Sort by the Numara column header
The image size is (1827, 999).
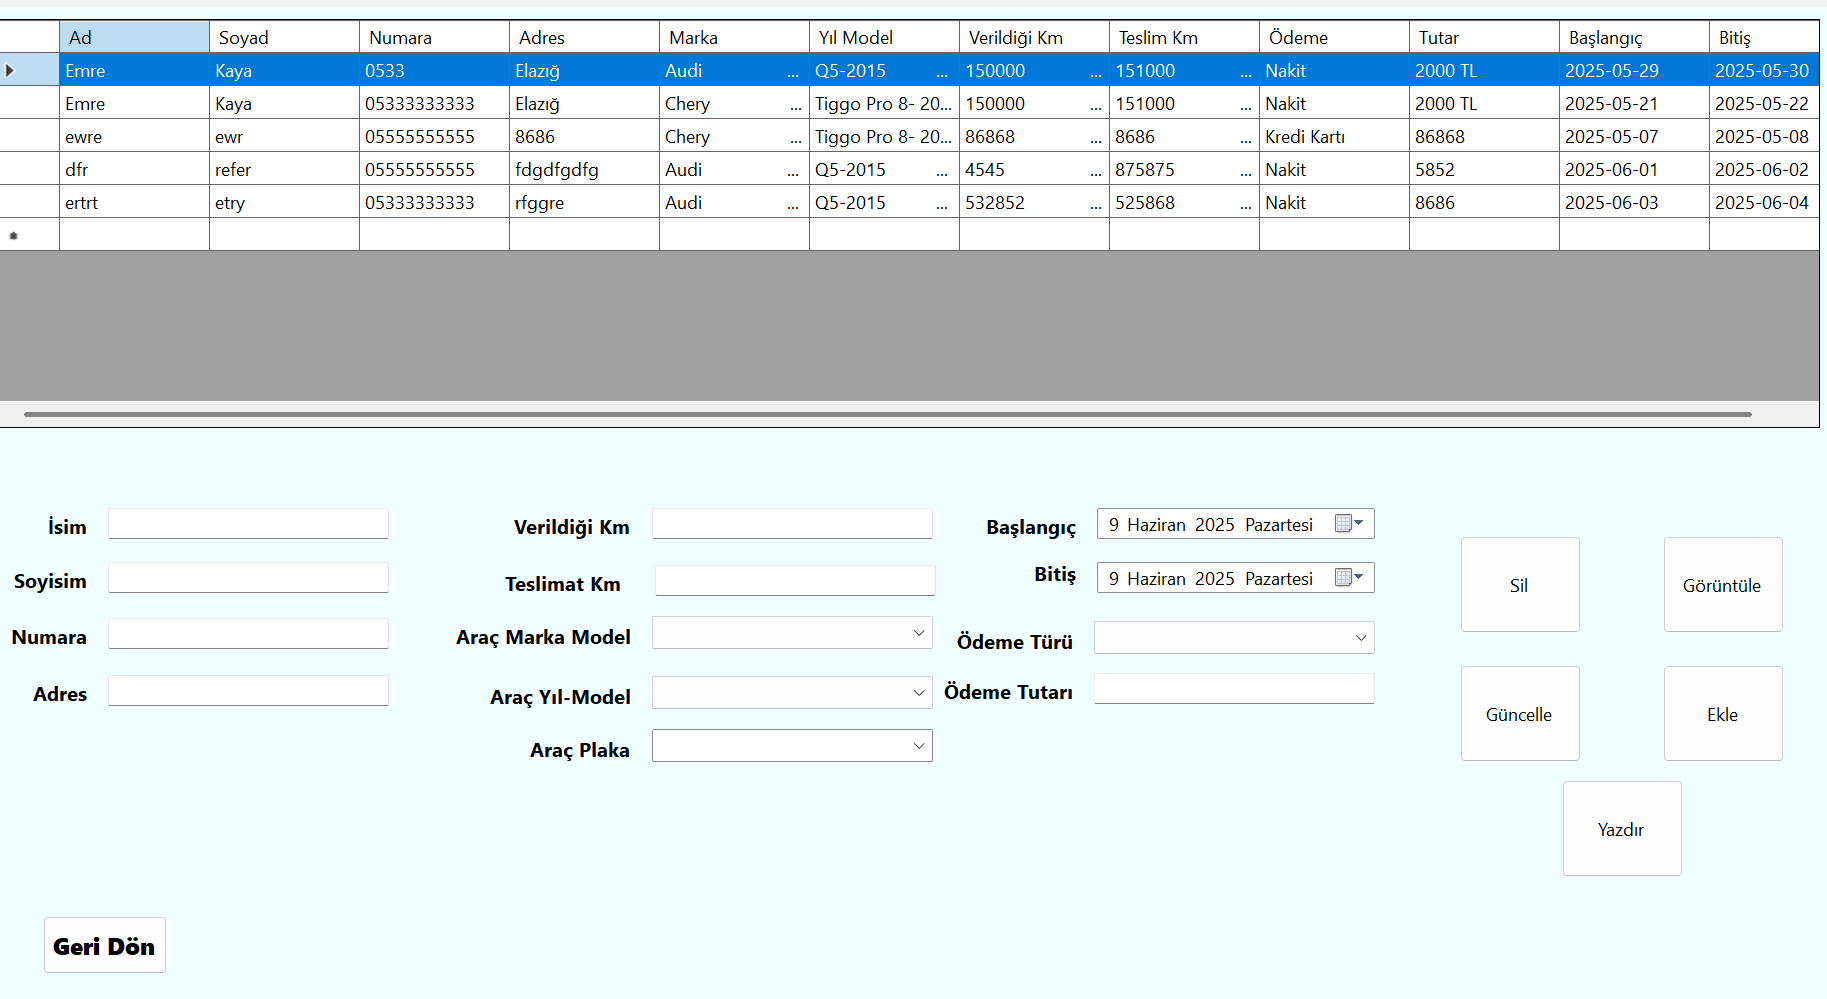click(x=435, y=37)
